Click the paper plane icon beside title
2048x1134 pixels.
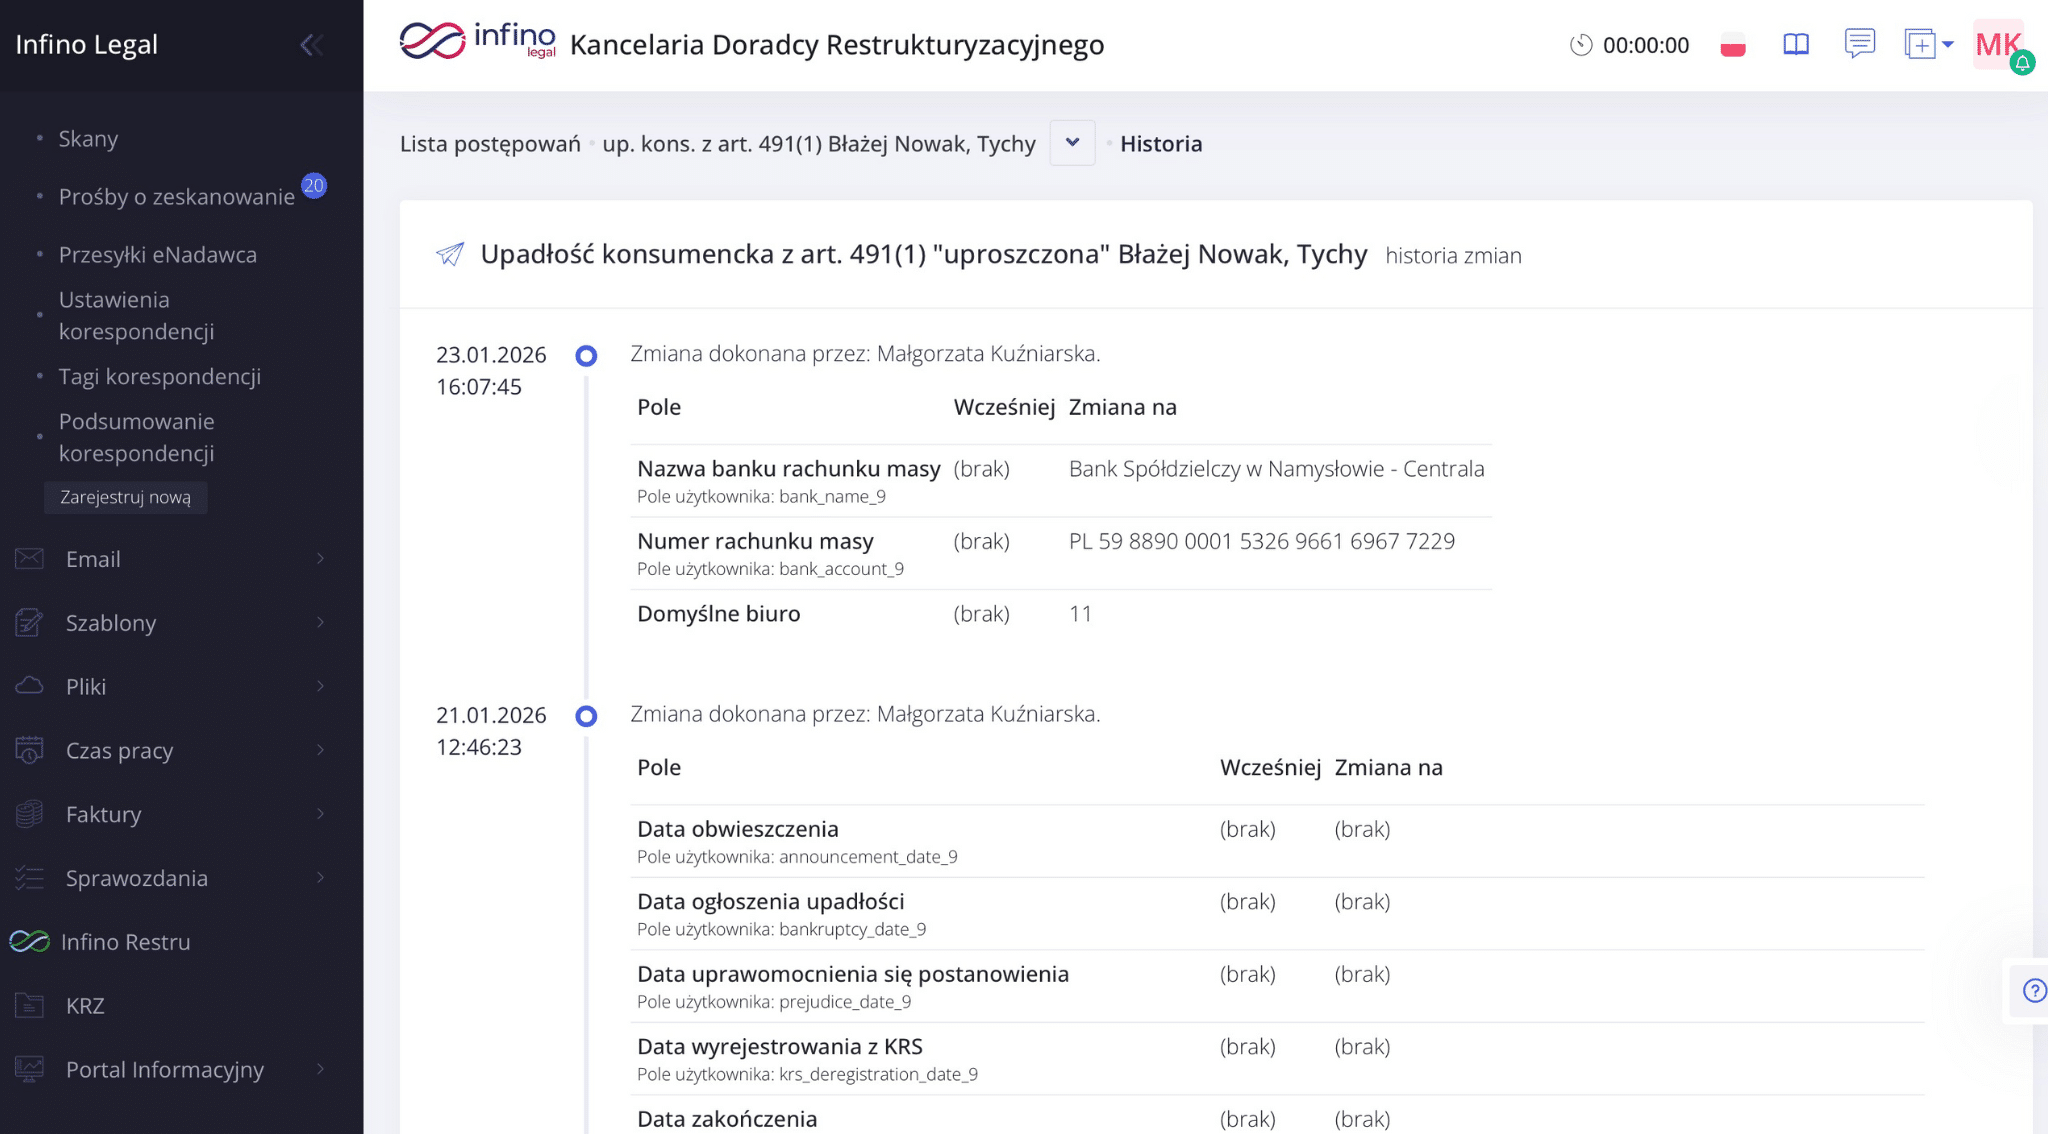point(450,254)
